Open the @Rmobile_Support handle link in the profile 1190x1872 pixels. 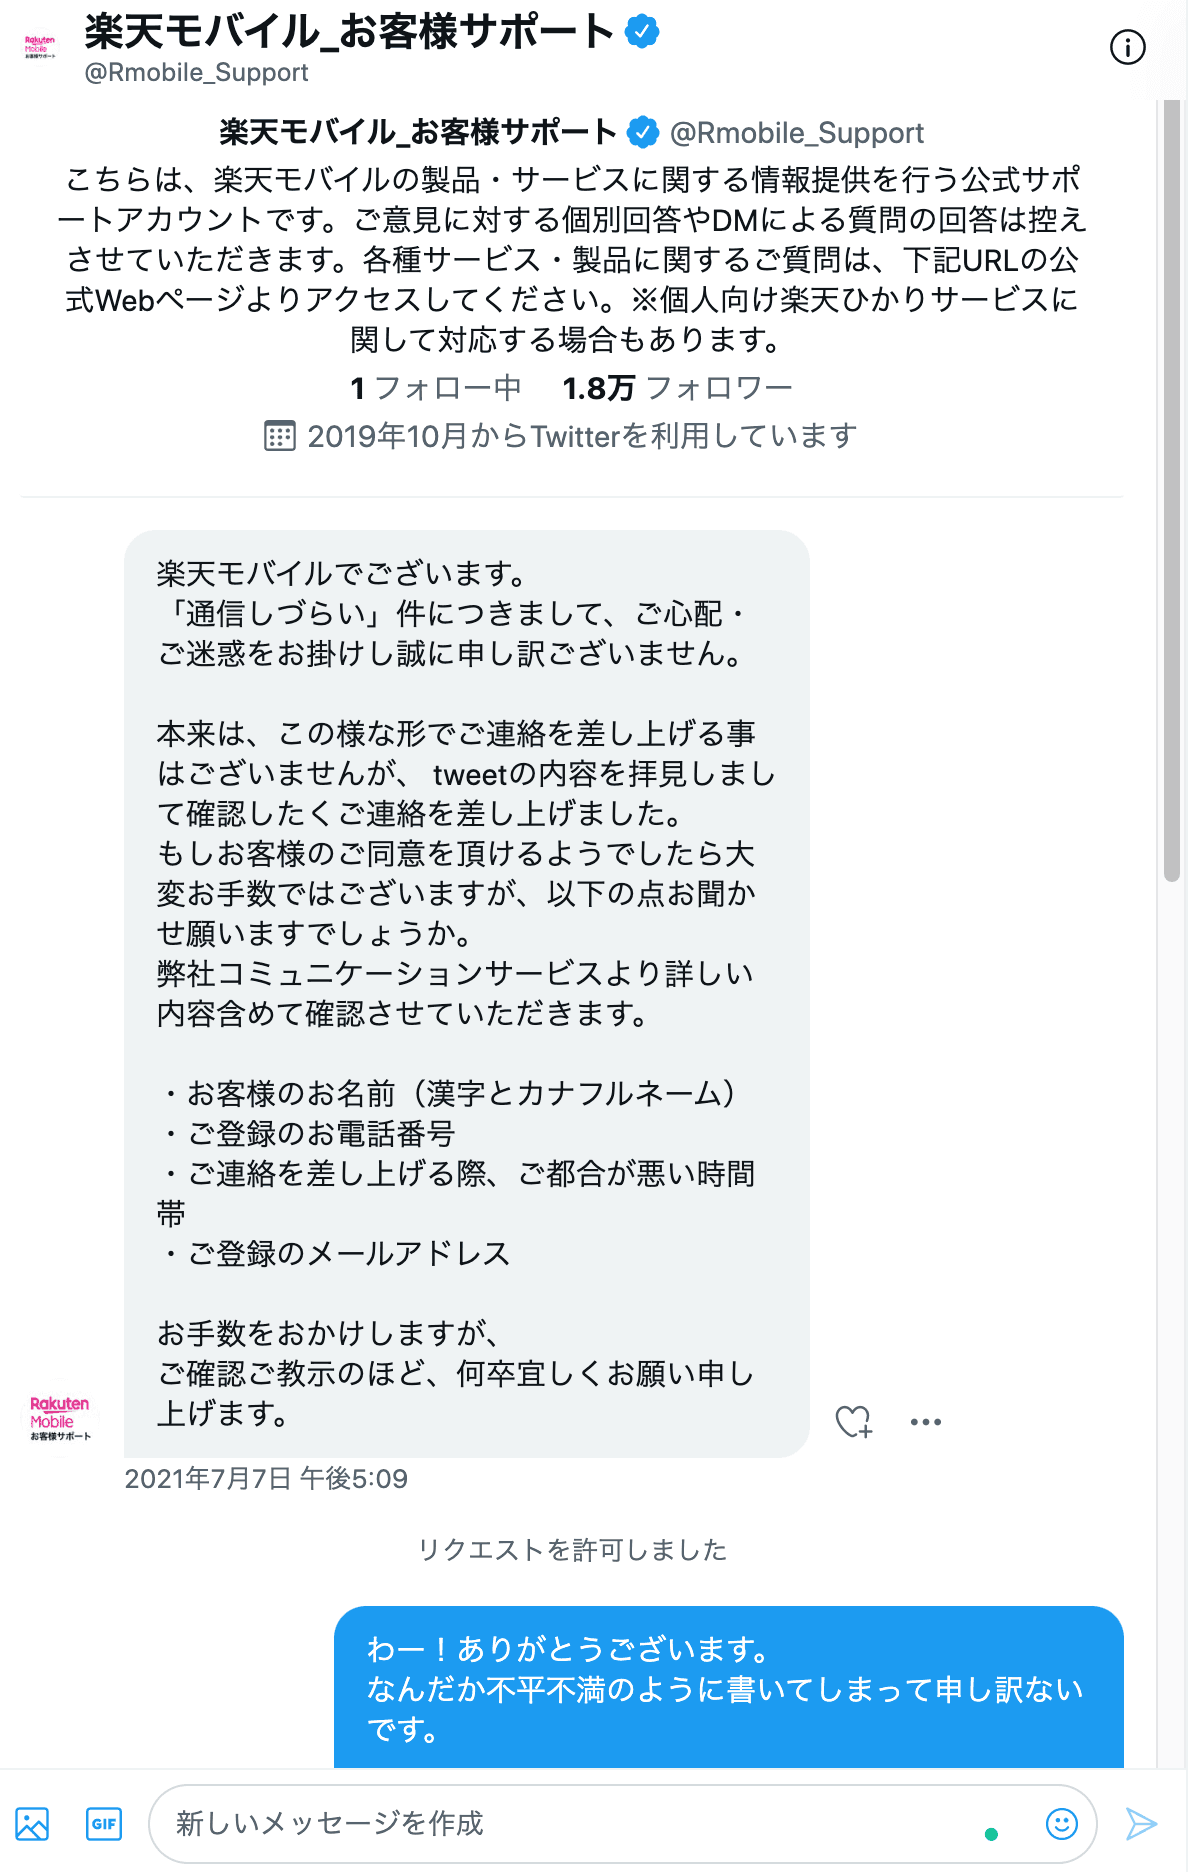tap(796, 133)
